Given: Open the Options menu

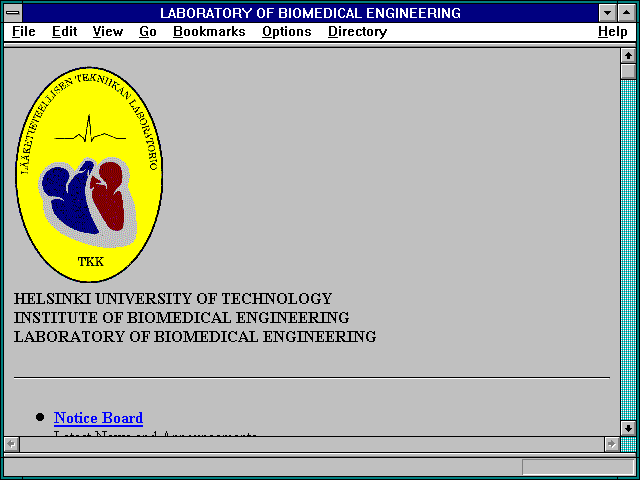Looking at the screenshot, I should (x=287, y=31).
